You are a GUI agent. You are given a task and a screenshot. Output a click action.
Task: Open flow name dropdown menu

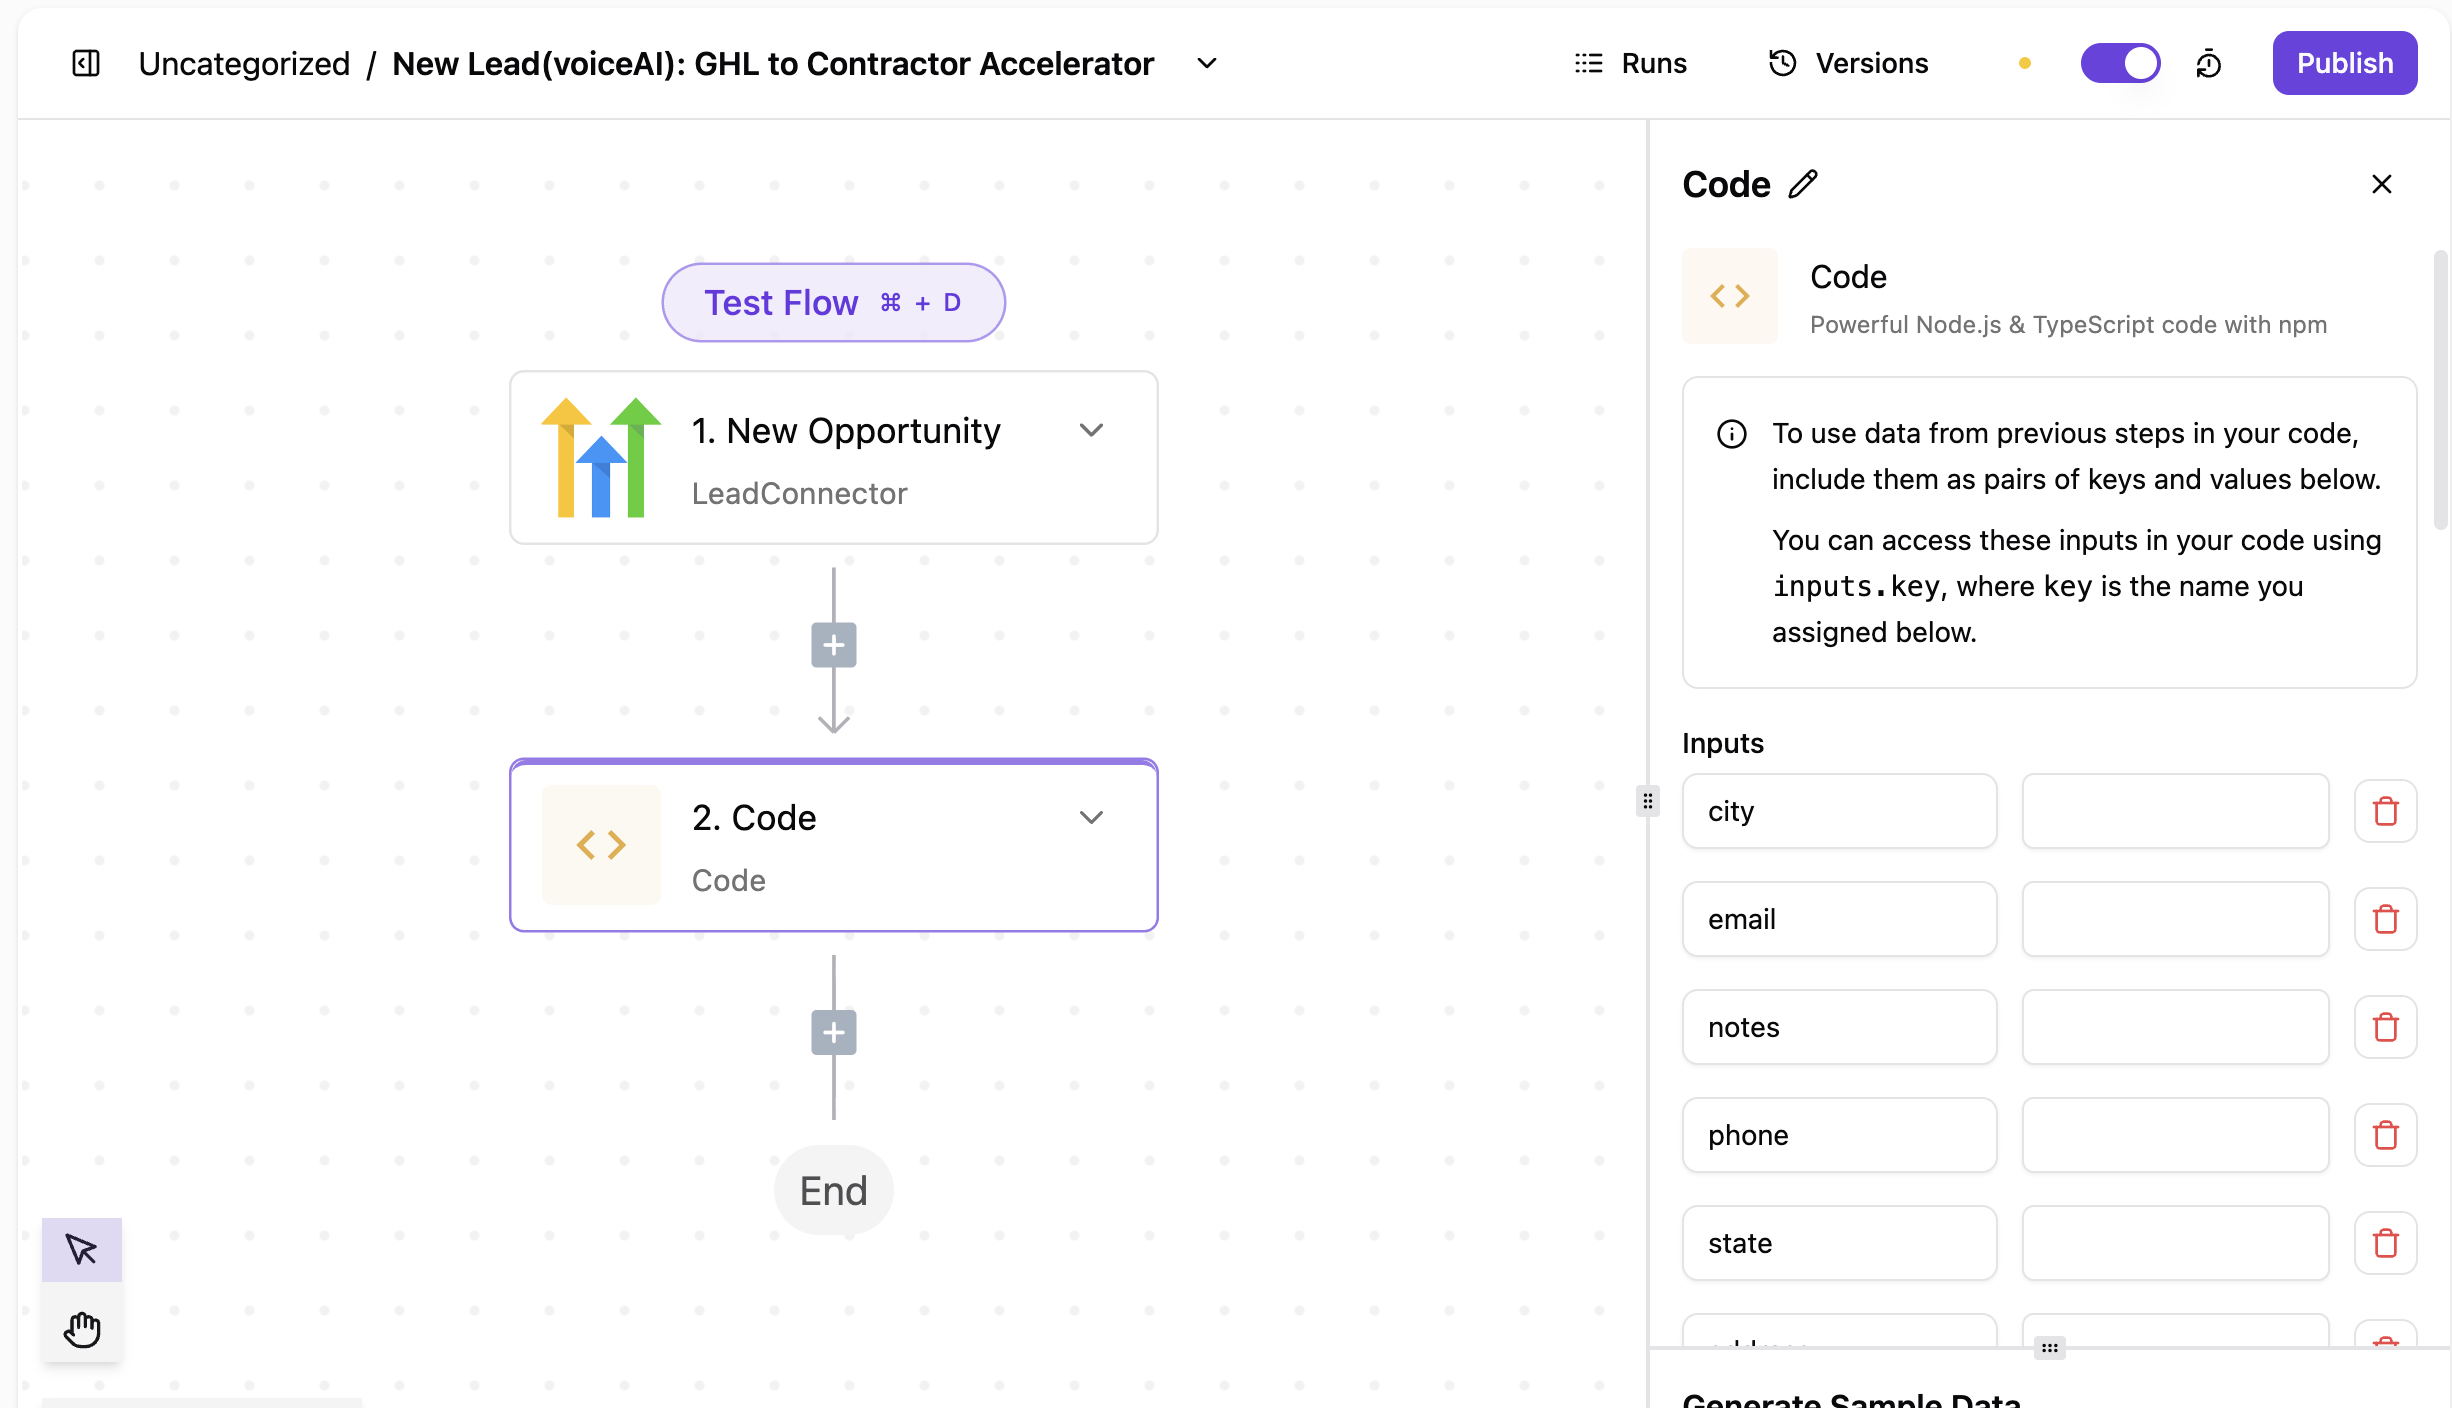(x=1207, y=63)
